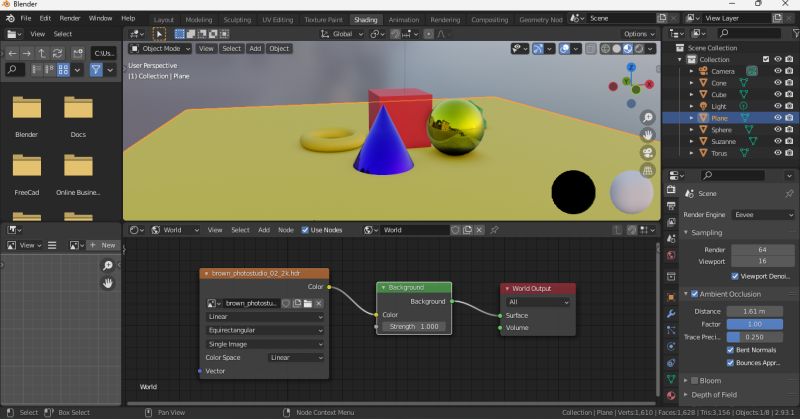This screenshot has height=419, width=800.
Task: Toggle Ambient Occlusion checkbox
Action: [x=694, y=294]
